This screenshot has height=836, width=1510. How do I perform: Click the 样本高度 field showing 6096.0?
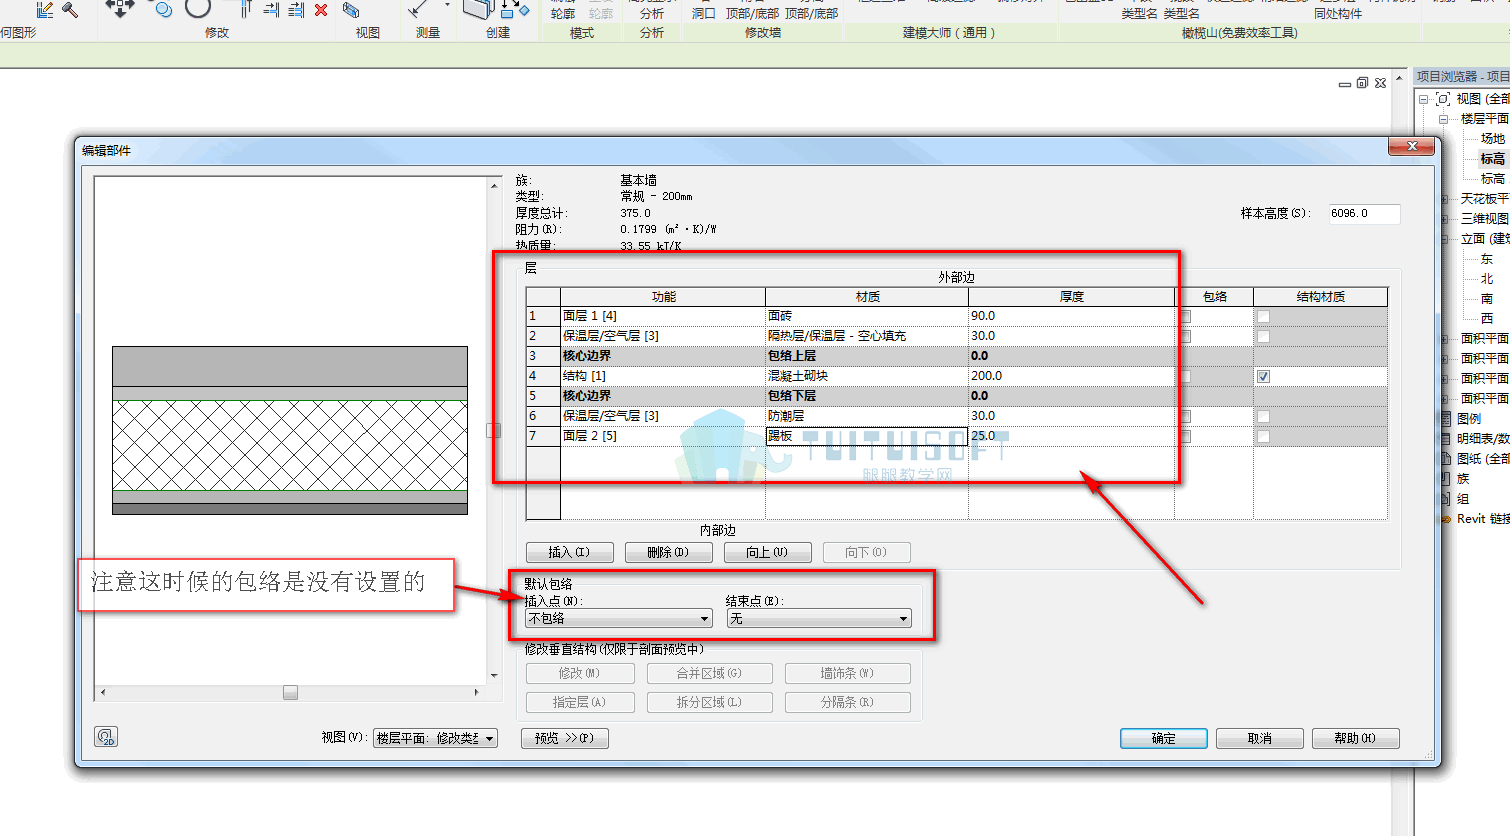click(1364, 213)
